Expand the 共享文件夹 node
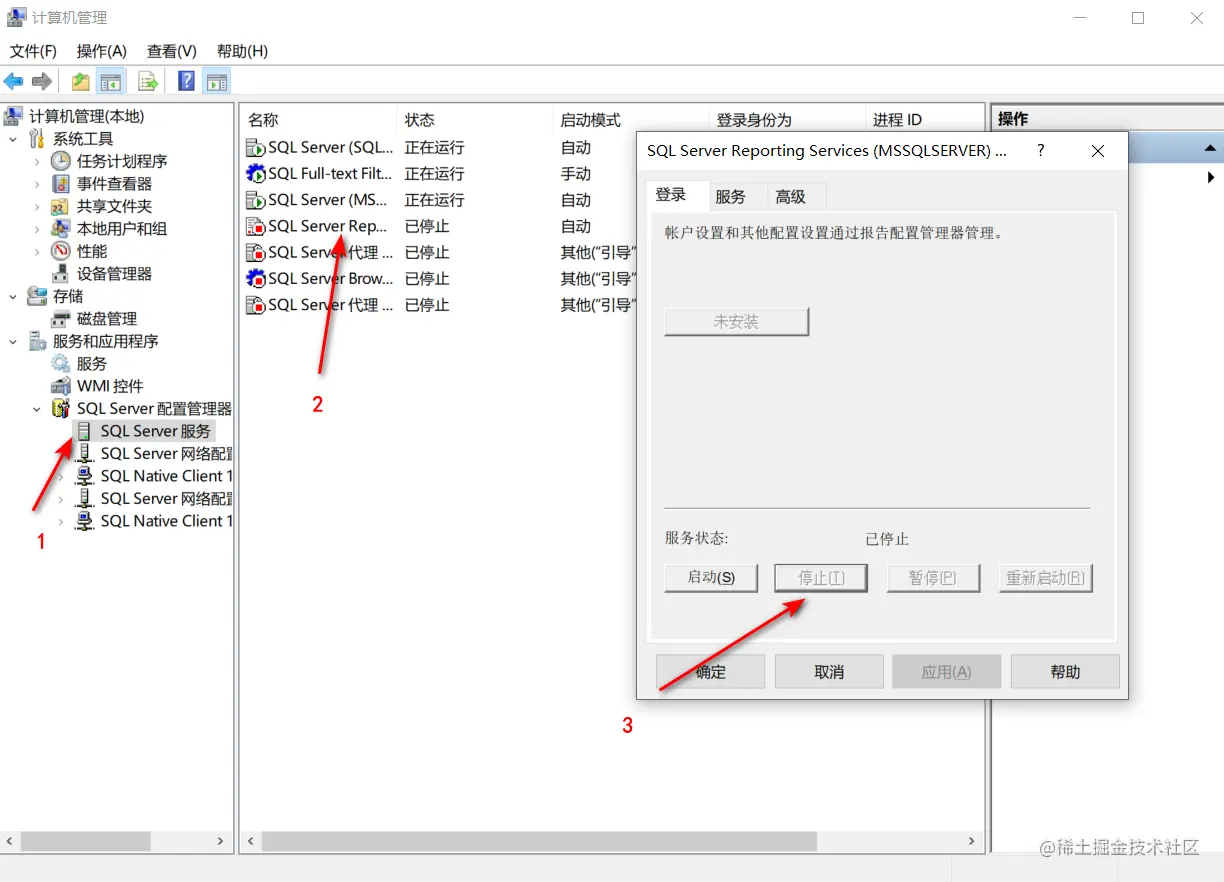The width and height of the screenshot is (1224, 882). point(37,206)
